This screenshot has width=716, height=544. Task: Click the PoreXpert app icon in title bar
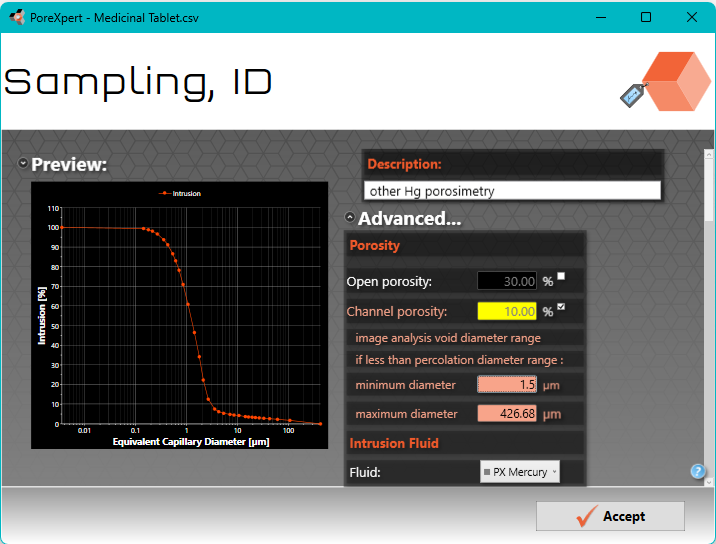pyautogui.click(x=17, y=17)
